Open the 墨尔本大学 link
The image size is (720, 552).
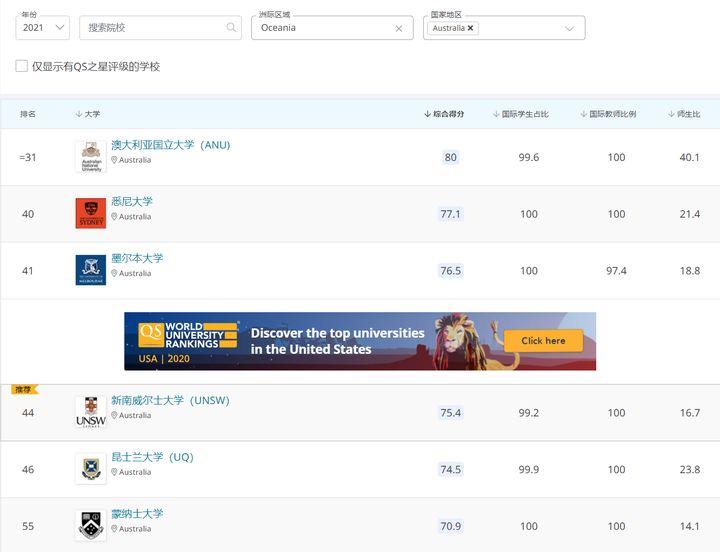tap(137, 258)
